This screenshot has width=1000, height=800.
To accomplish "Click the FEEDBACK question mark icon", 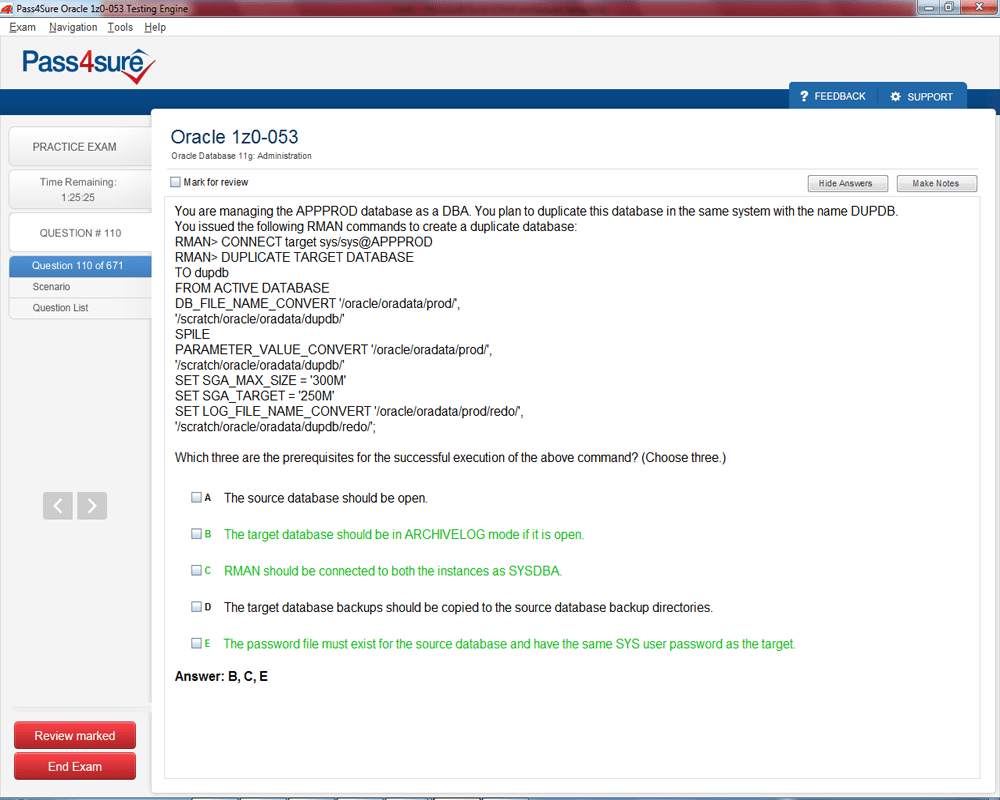I will pyautogui.click(x=804, y=96).
